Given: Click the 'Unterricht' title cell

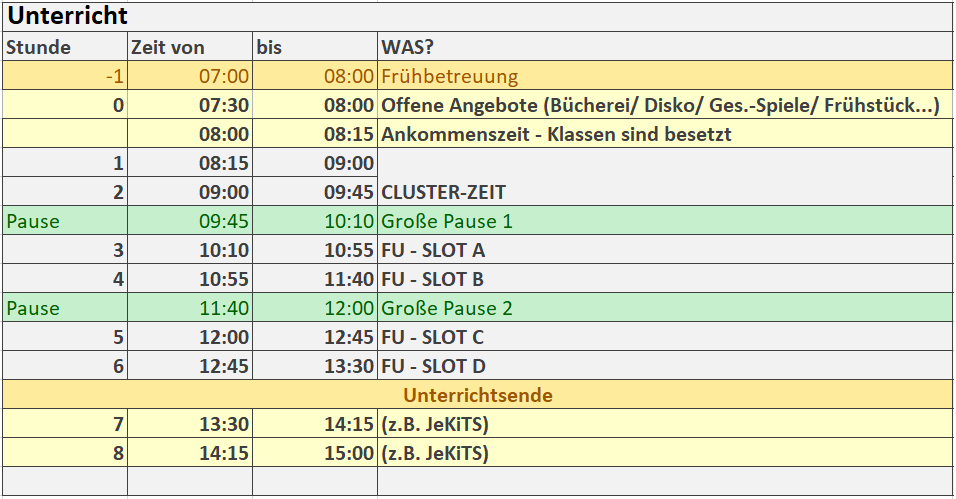Looking at the screenshot, I should 66,16.
